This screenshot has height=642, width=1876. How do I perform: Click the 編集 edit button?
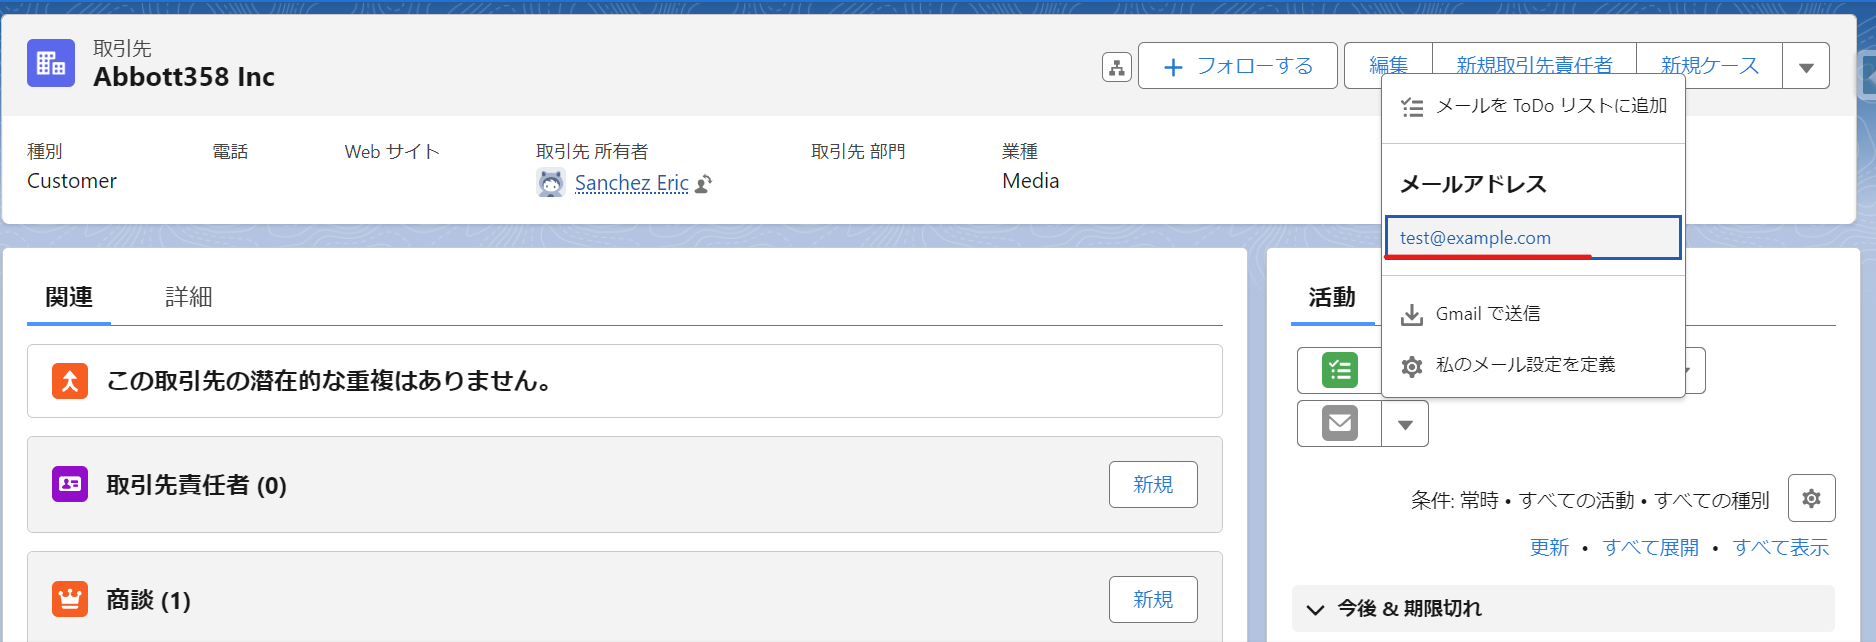[1388, 66]
